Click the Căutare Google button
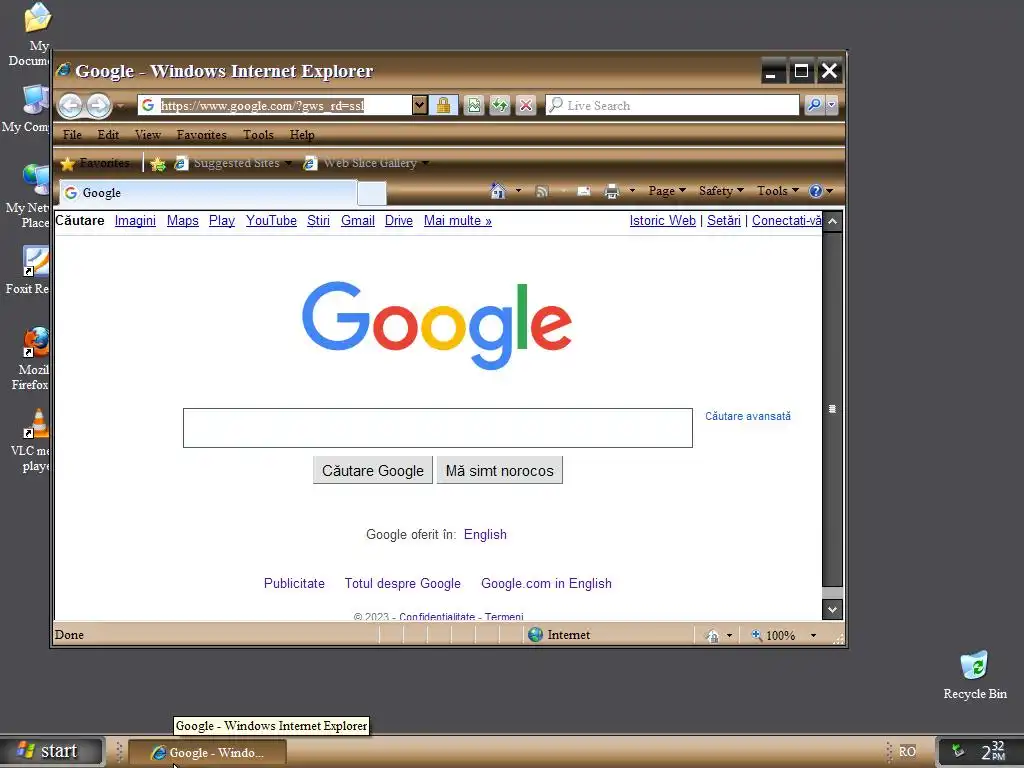This screenshot has width=1024, height=768. (373, 470)
